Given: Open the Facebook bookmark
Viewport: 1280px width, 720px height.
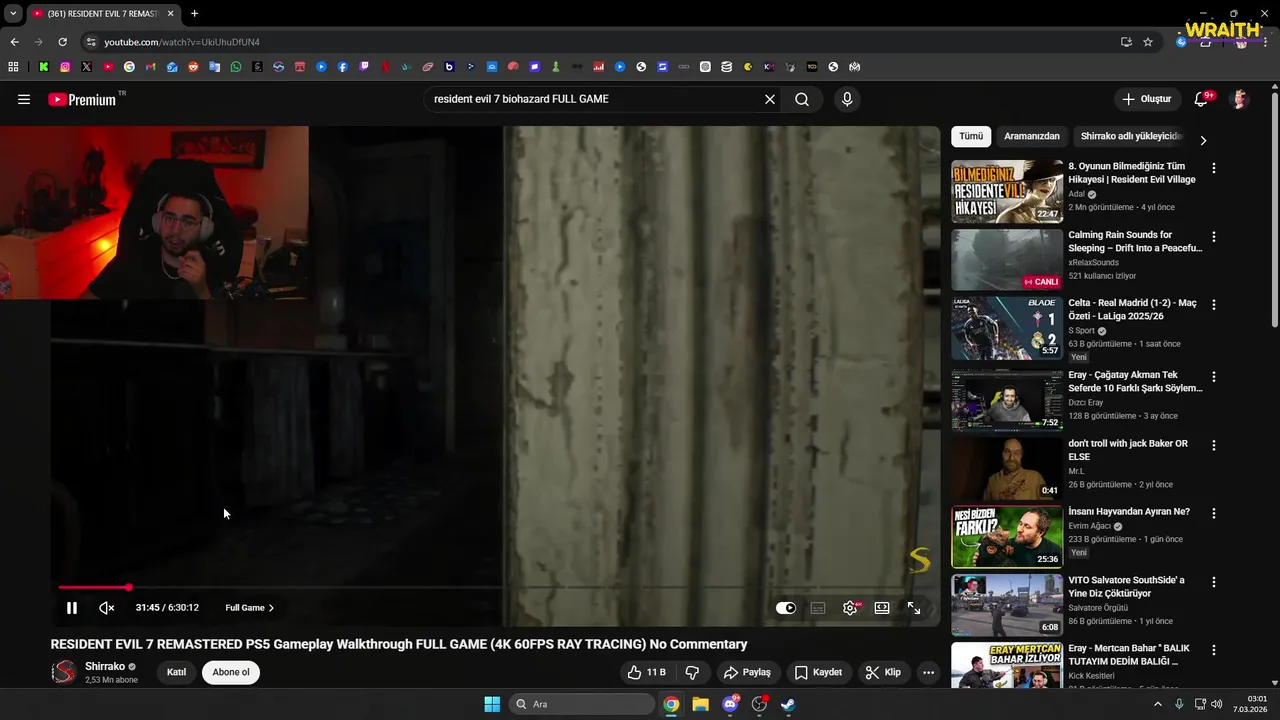Looking at the screenshot, I should (343, 67).
